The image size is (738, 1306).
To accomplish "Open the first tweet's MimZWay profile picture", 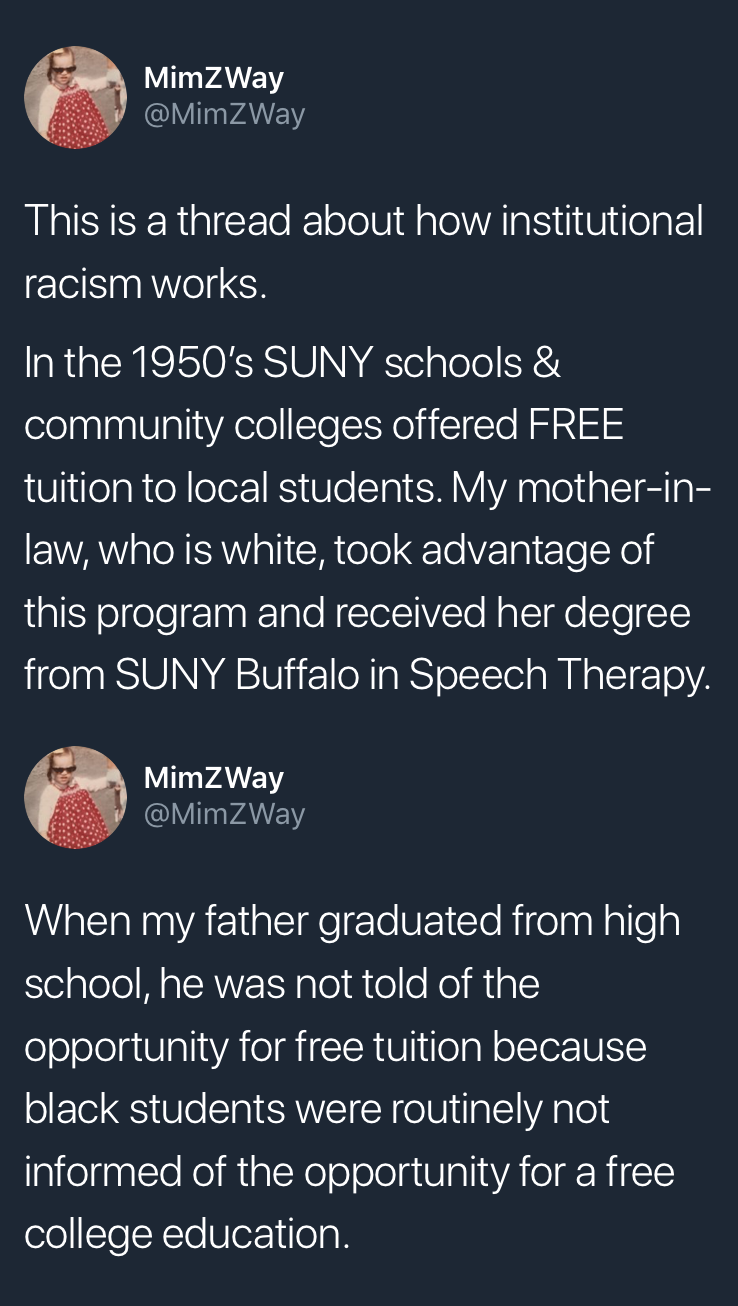I will click(x=75, y=97).
